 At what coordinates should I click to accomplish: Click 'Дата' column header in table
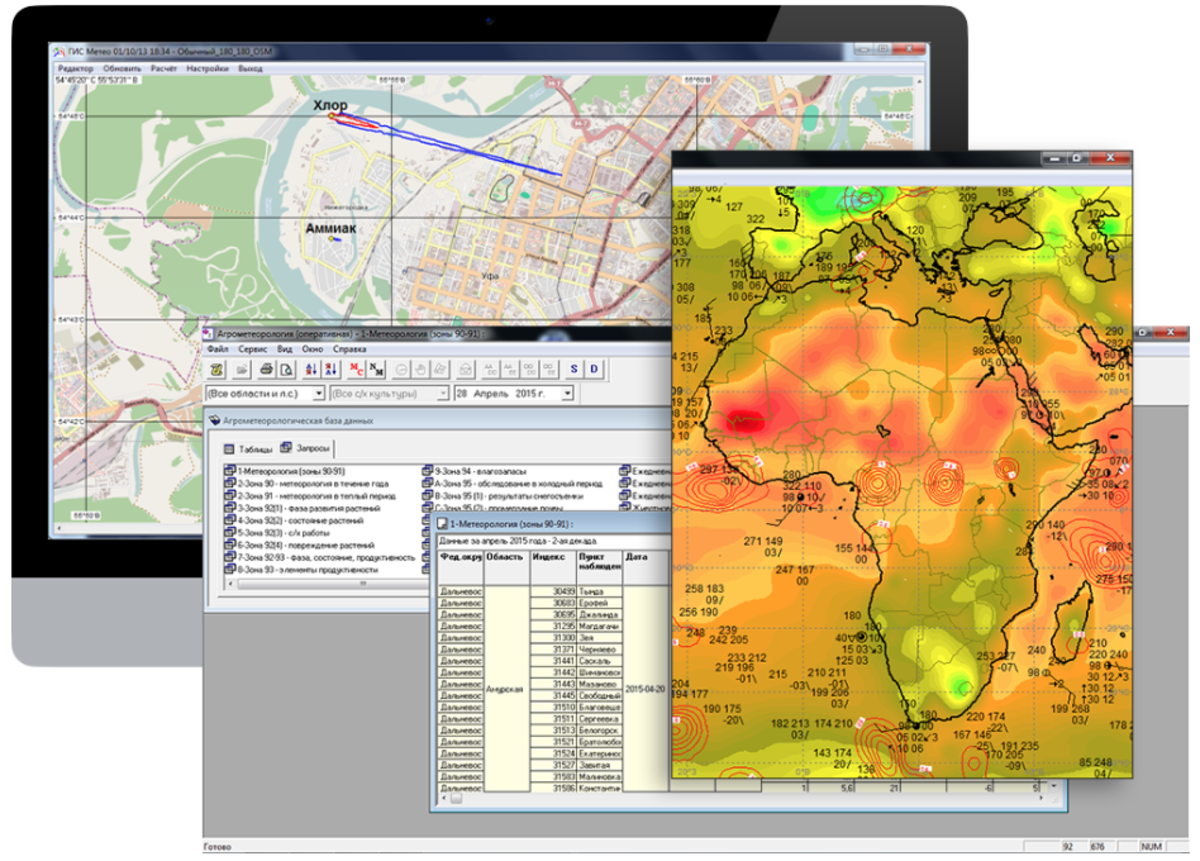tap(645, 567)
